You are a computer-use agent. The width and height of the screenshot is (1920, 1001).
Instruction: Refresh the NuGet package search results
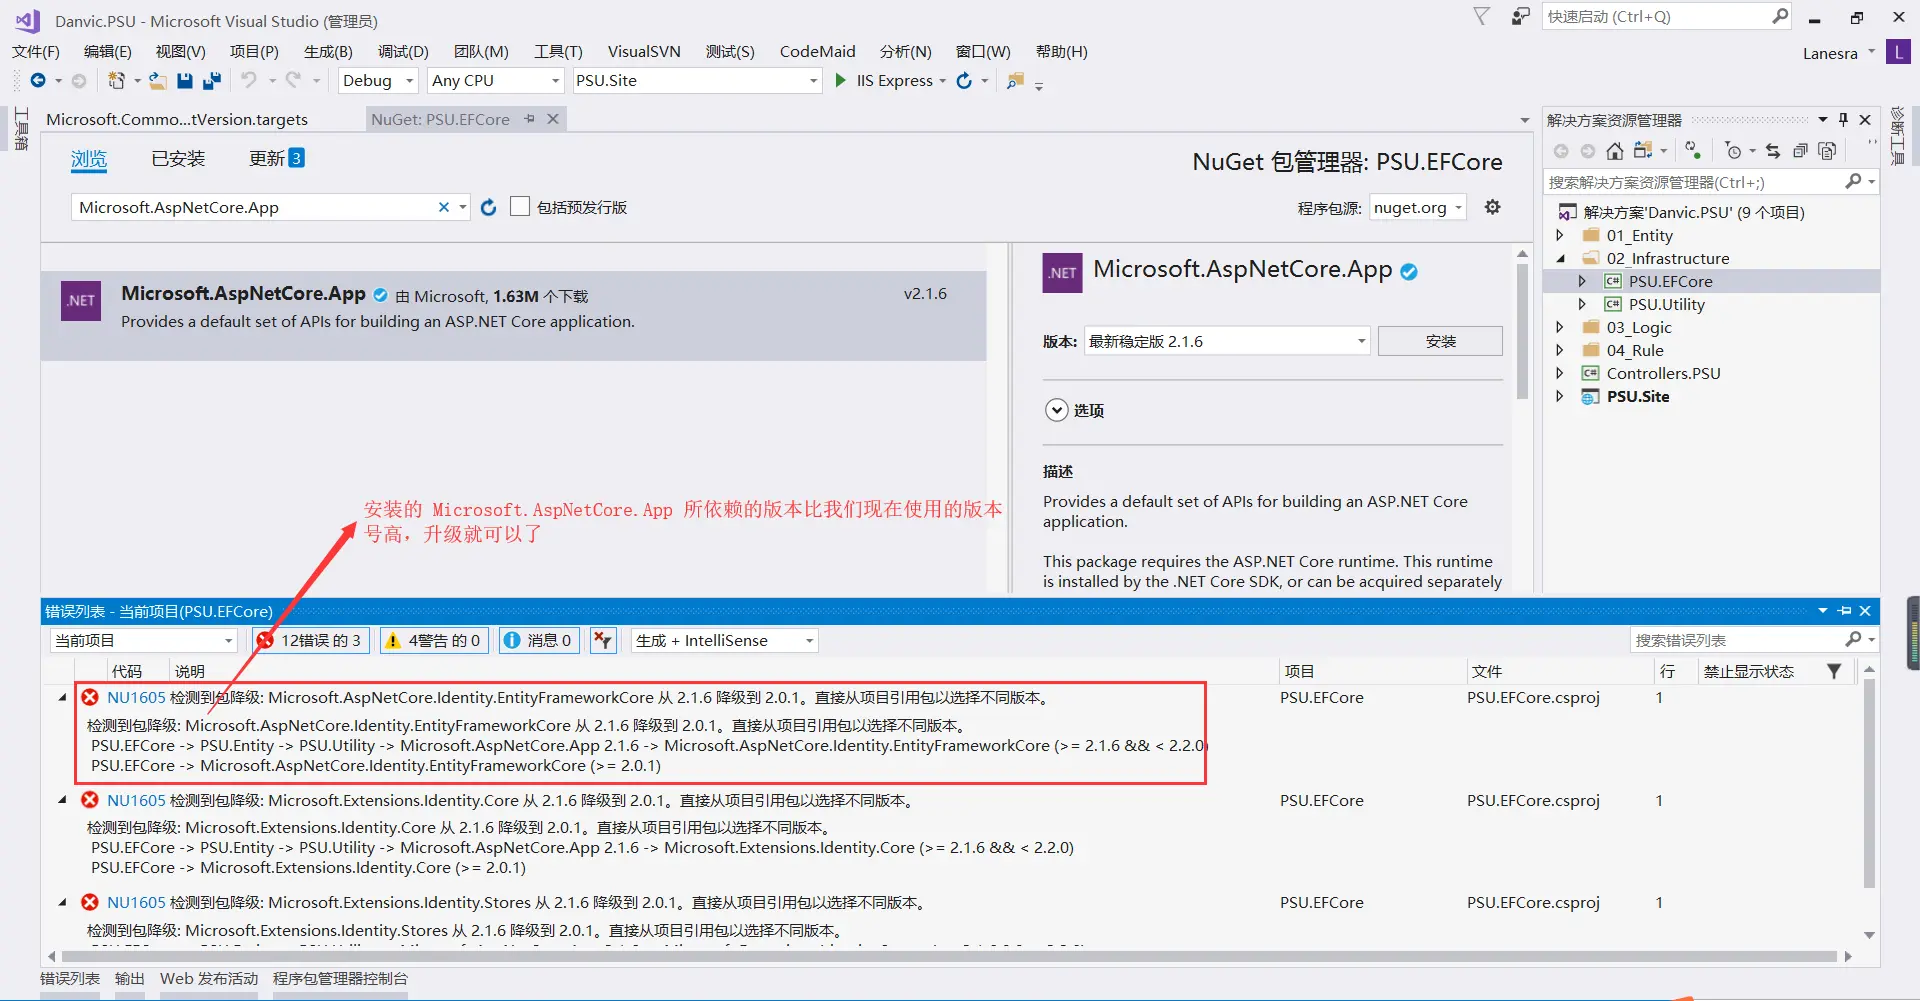pyautogui.click(x=488, y=207)
